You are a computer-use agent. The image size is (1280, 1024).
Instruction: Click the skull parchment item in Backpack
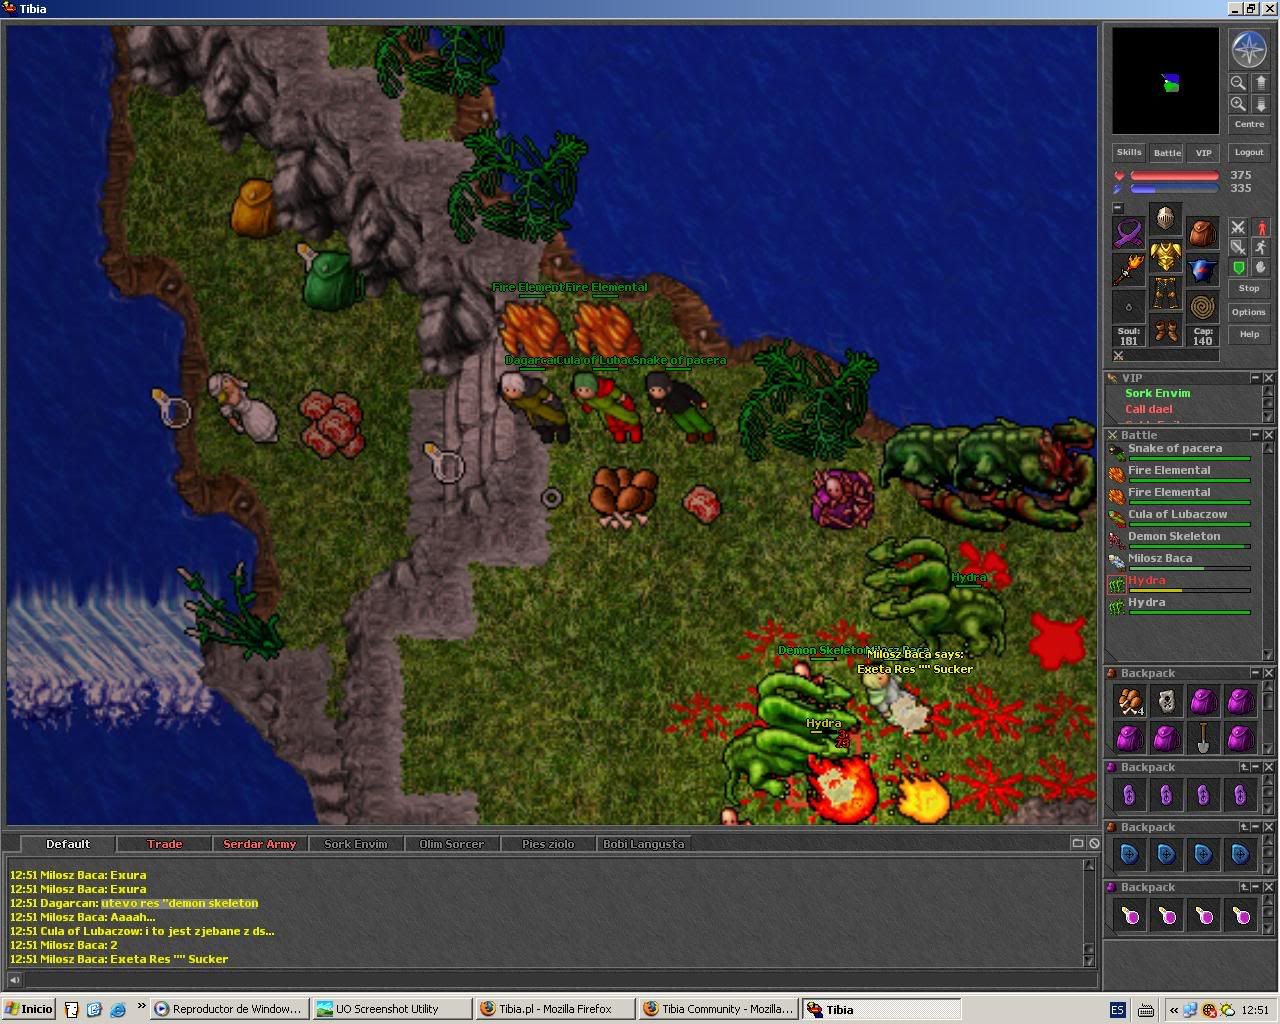(x=1166, y=701)
